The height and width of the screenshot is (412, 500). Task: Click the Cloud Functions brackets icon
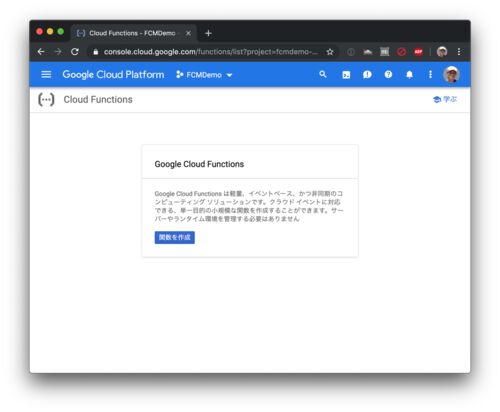46,100
